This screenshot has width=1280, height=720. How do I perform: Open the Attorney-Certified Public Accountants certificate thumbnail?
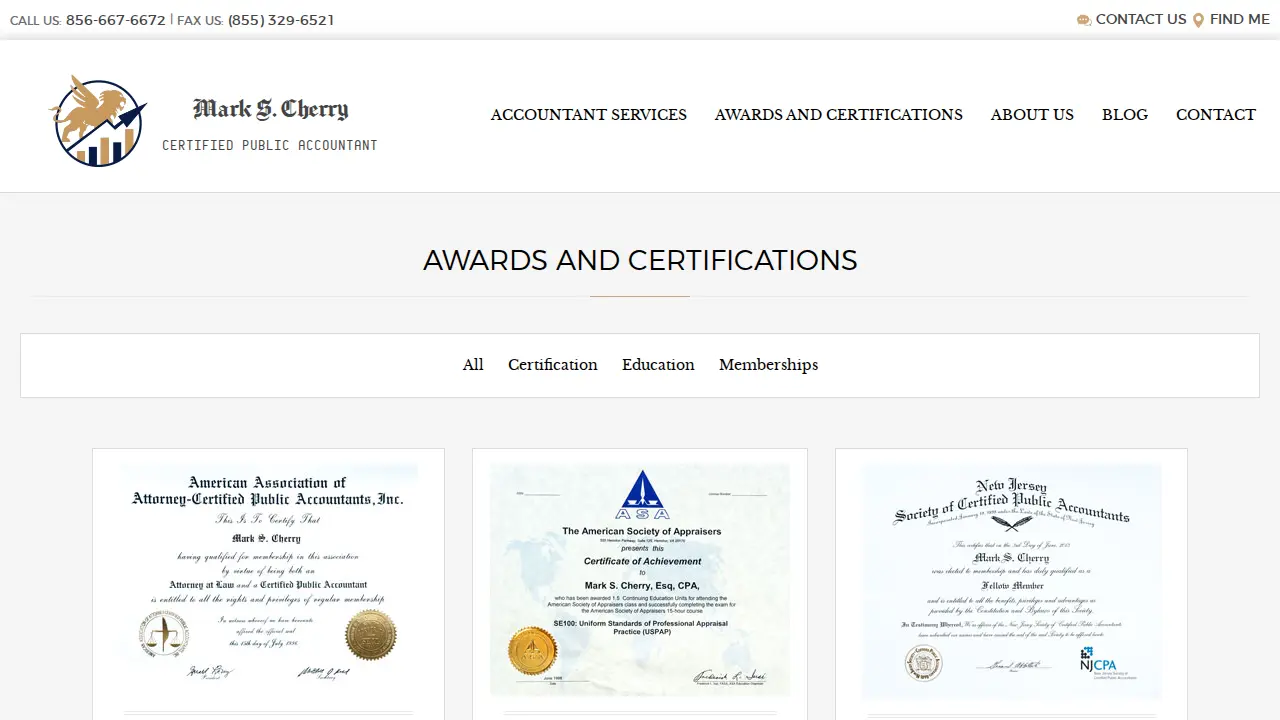269,580
